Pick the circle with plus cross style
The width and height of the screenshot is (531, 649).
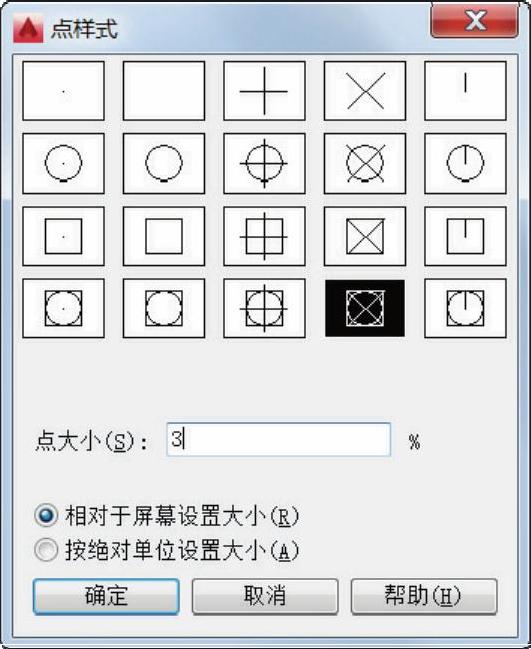pyautogui.click(x=264, y=163)
